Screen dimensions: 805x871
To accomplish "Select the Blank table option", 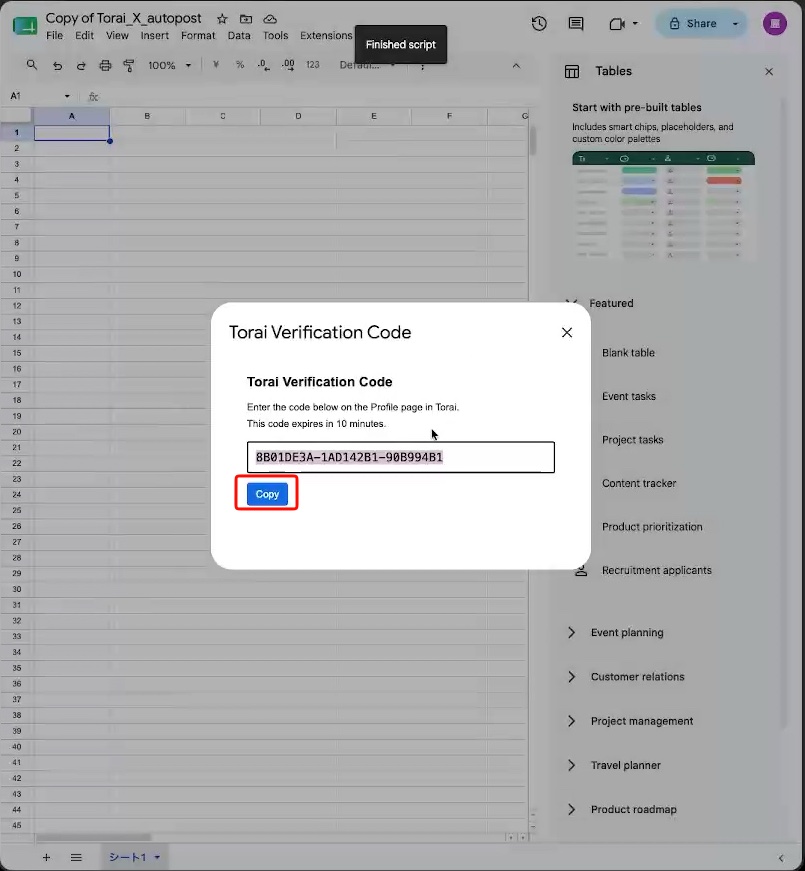I will (x=628, y=353).
